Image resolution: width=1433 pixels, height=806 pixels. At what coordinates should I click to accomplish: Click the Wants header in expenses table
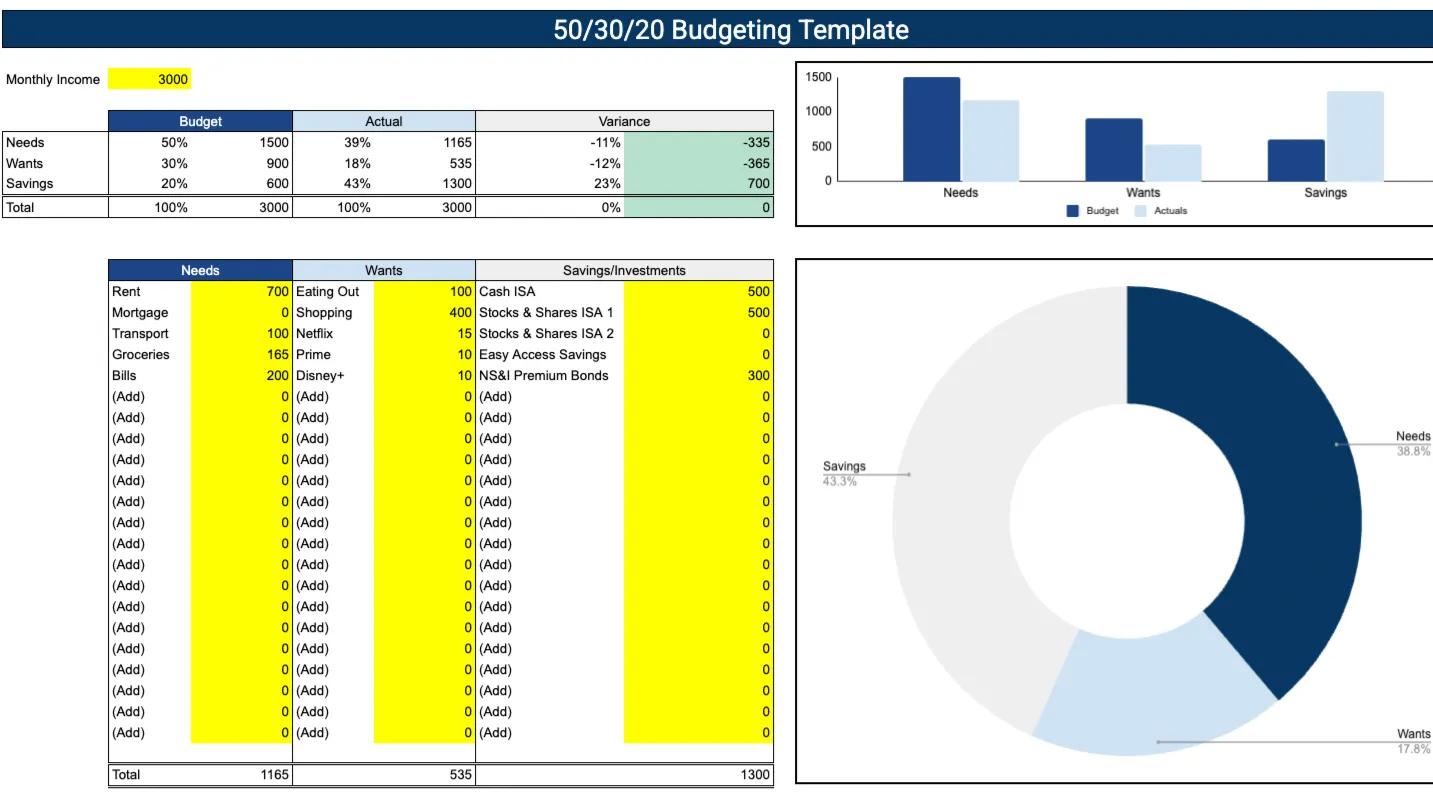(384, 270)
